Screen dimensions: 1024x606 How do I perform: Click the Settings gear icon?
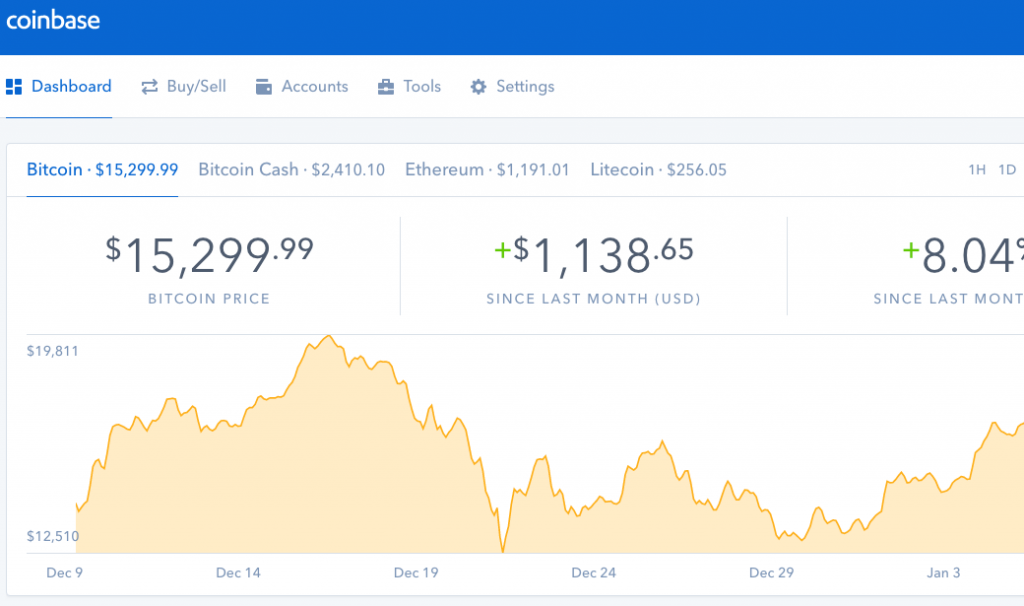478,87
